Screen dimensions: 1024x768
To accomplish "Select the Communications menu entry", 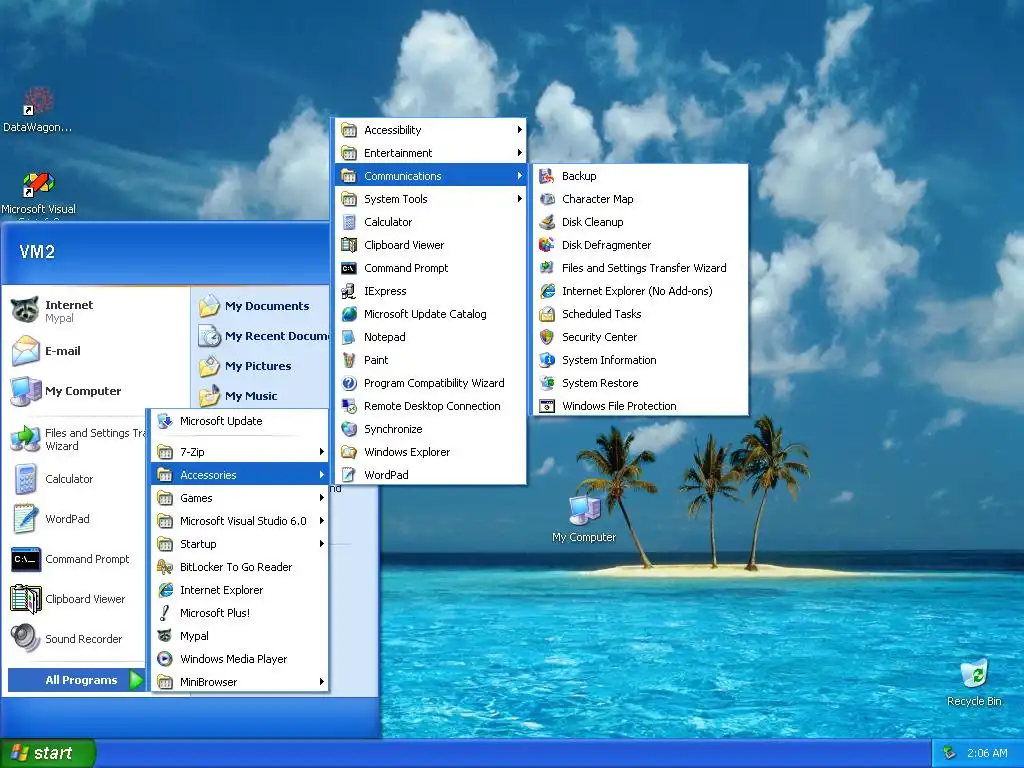I will click(432, 176).
